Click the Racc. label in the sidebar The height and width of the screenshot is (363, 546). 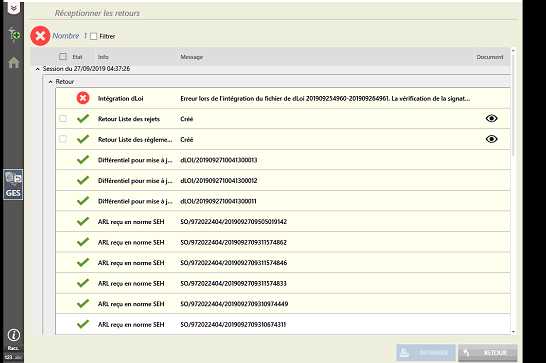coord(13,348)
